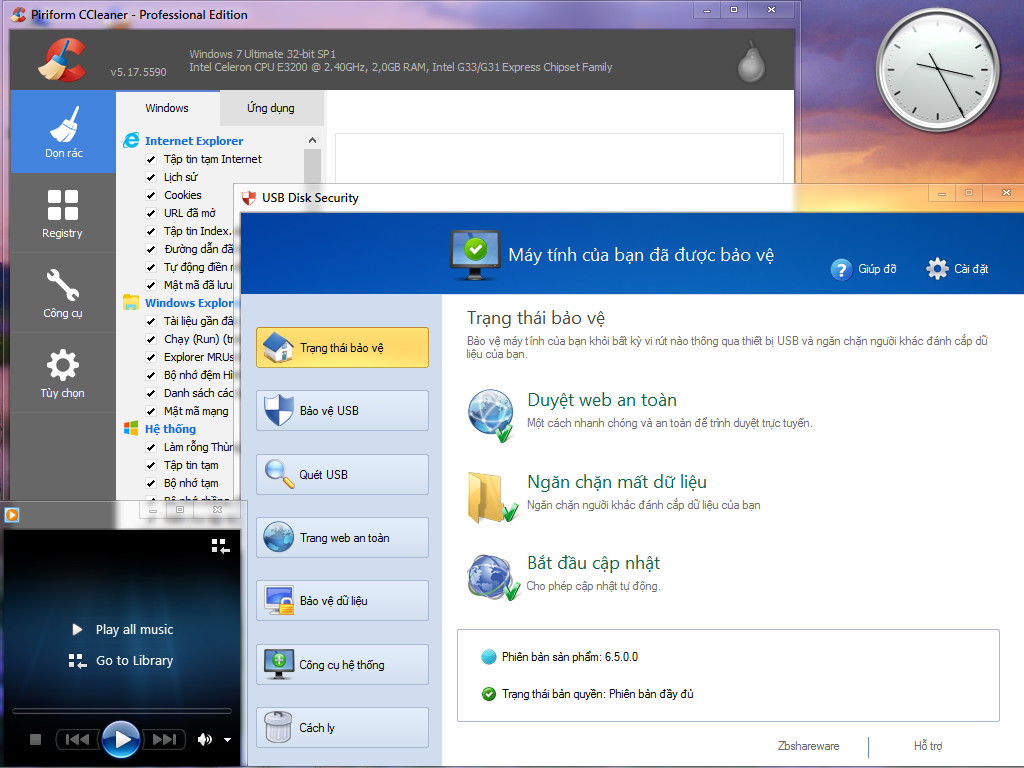Viewport: 1024px width, 768px height.
Task: Open the Duyệt web an toàn link
Action: pyautogui.click(x=602, y=400)
